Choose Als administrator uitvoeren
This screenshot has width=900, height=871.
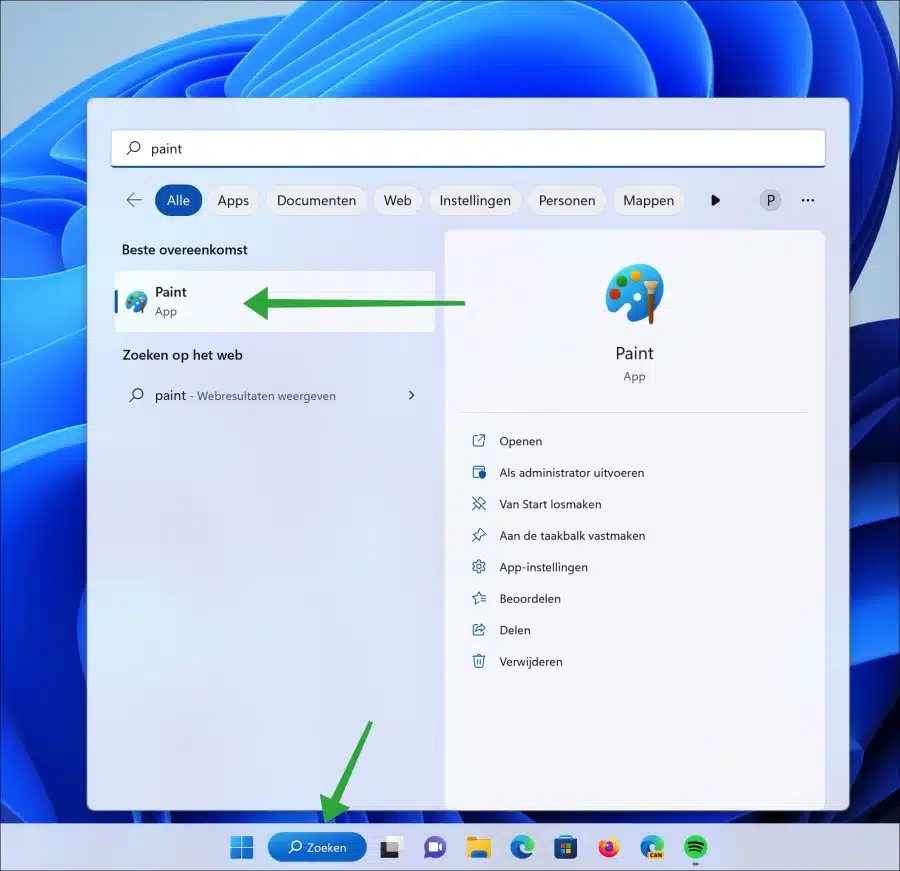point(572,473)
